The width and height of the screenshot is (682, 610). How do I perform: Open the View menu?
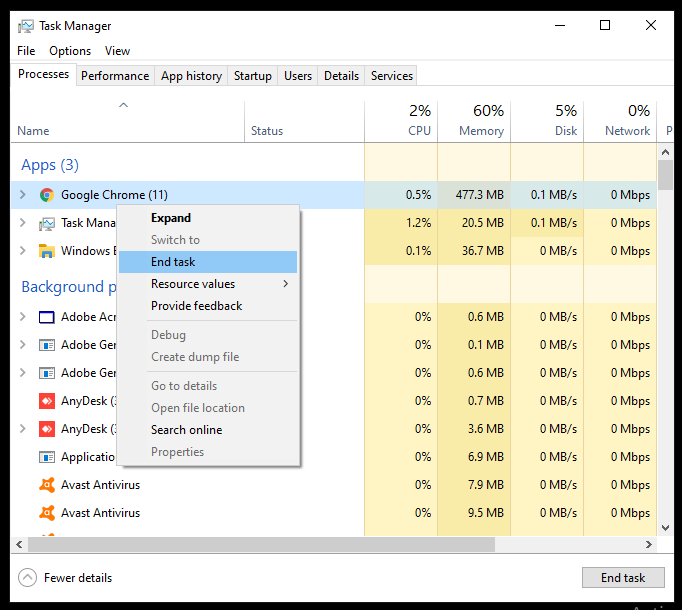click(x=117, y=51)
